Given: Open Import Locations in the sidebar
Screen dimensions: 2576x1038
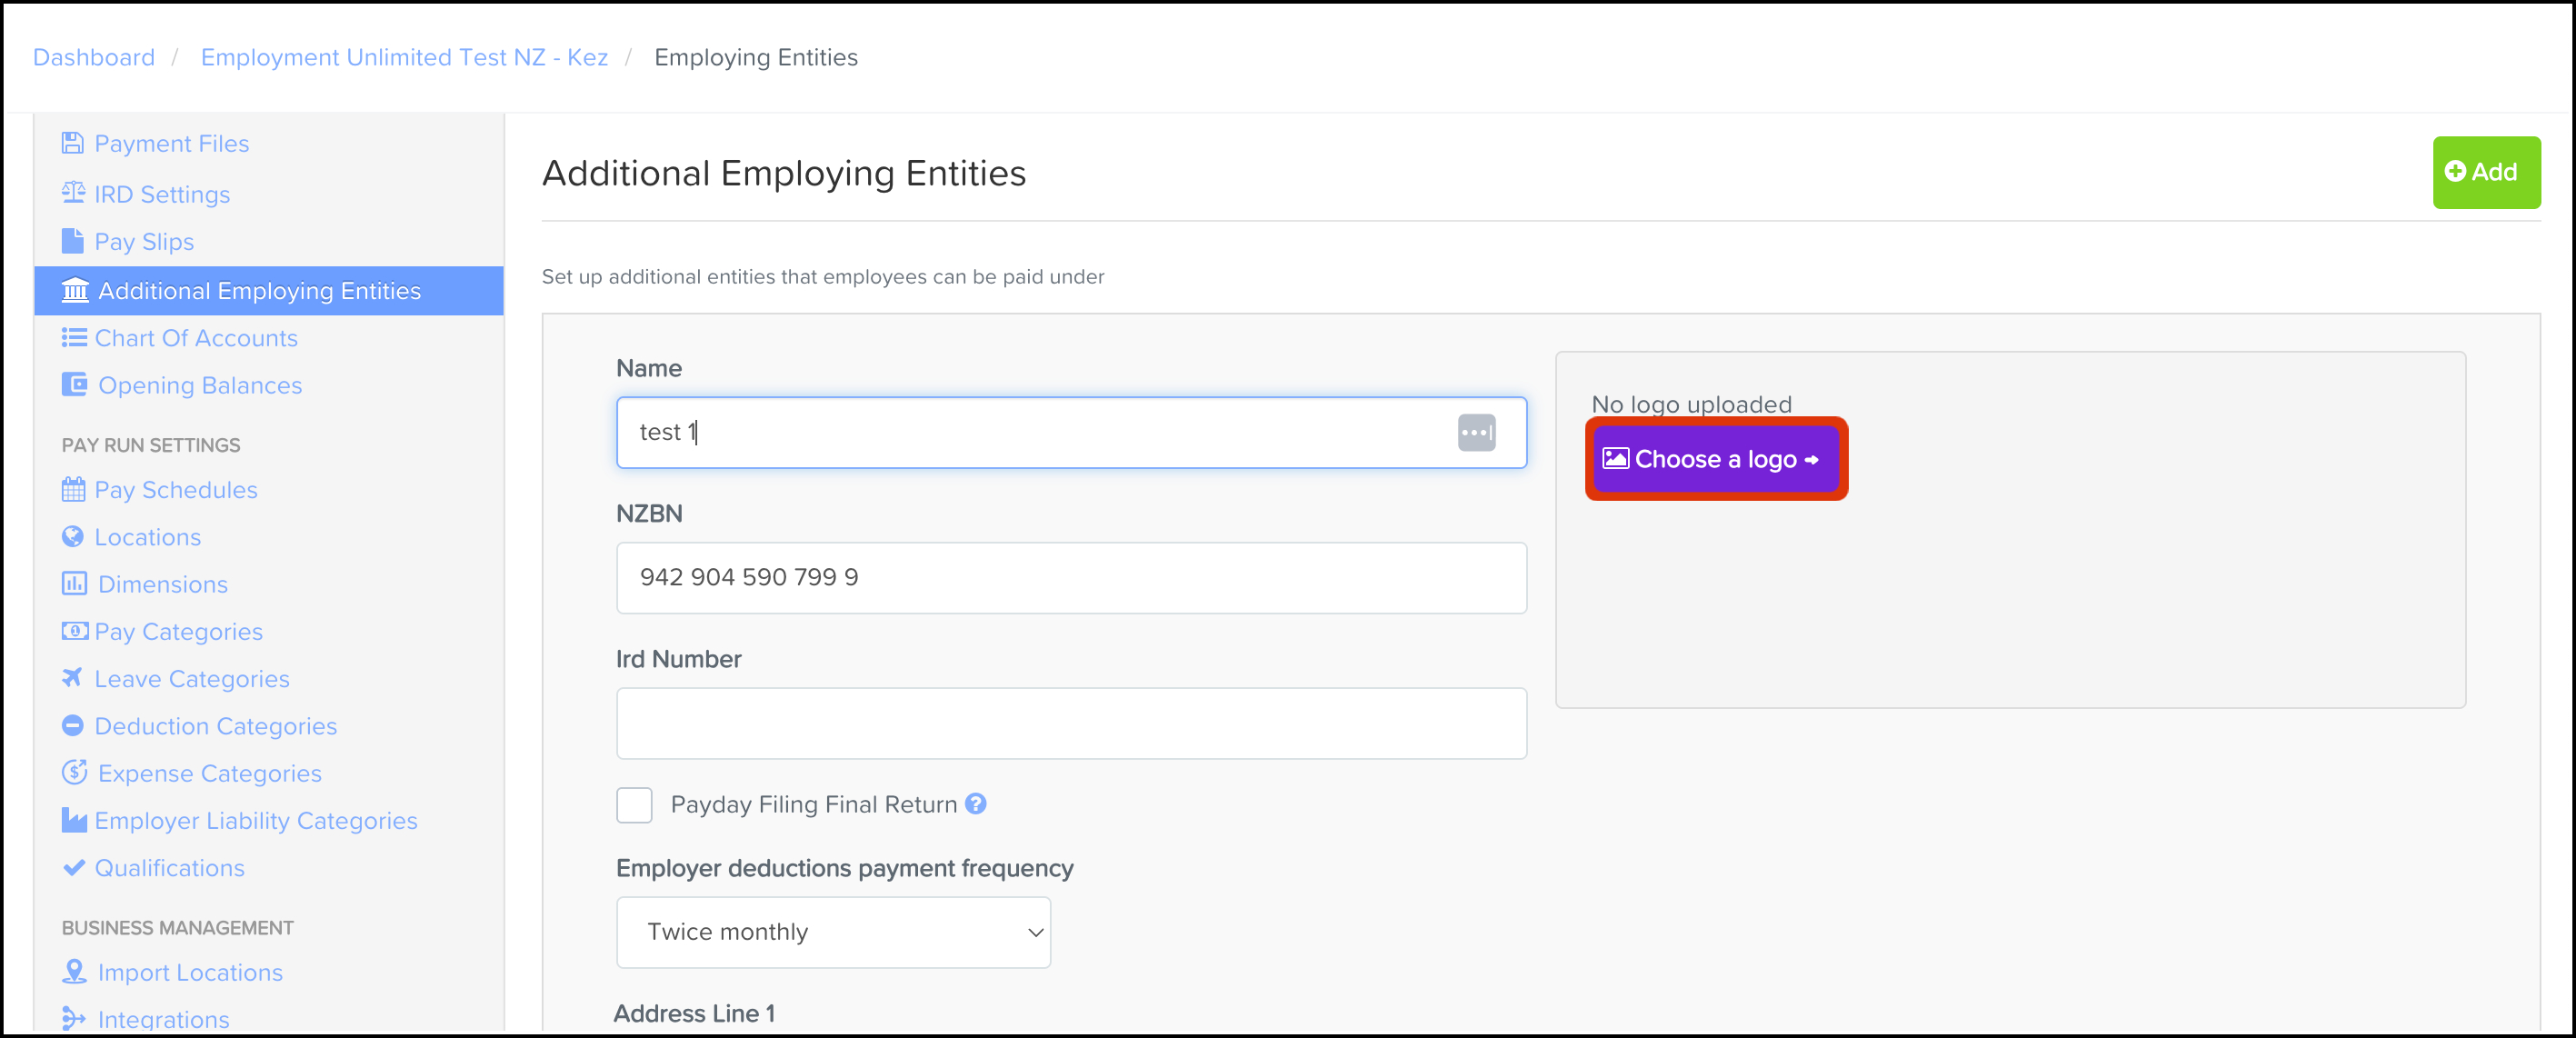Looking at the screenshot, I should coord(190,972).
